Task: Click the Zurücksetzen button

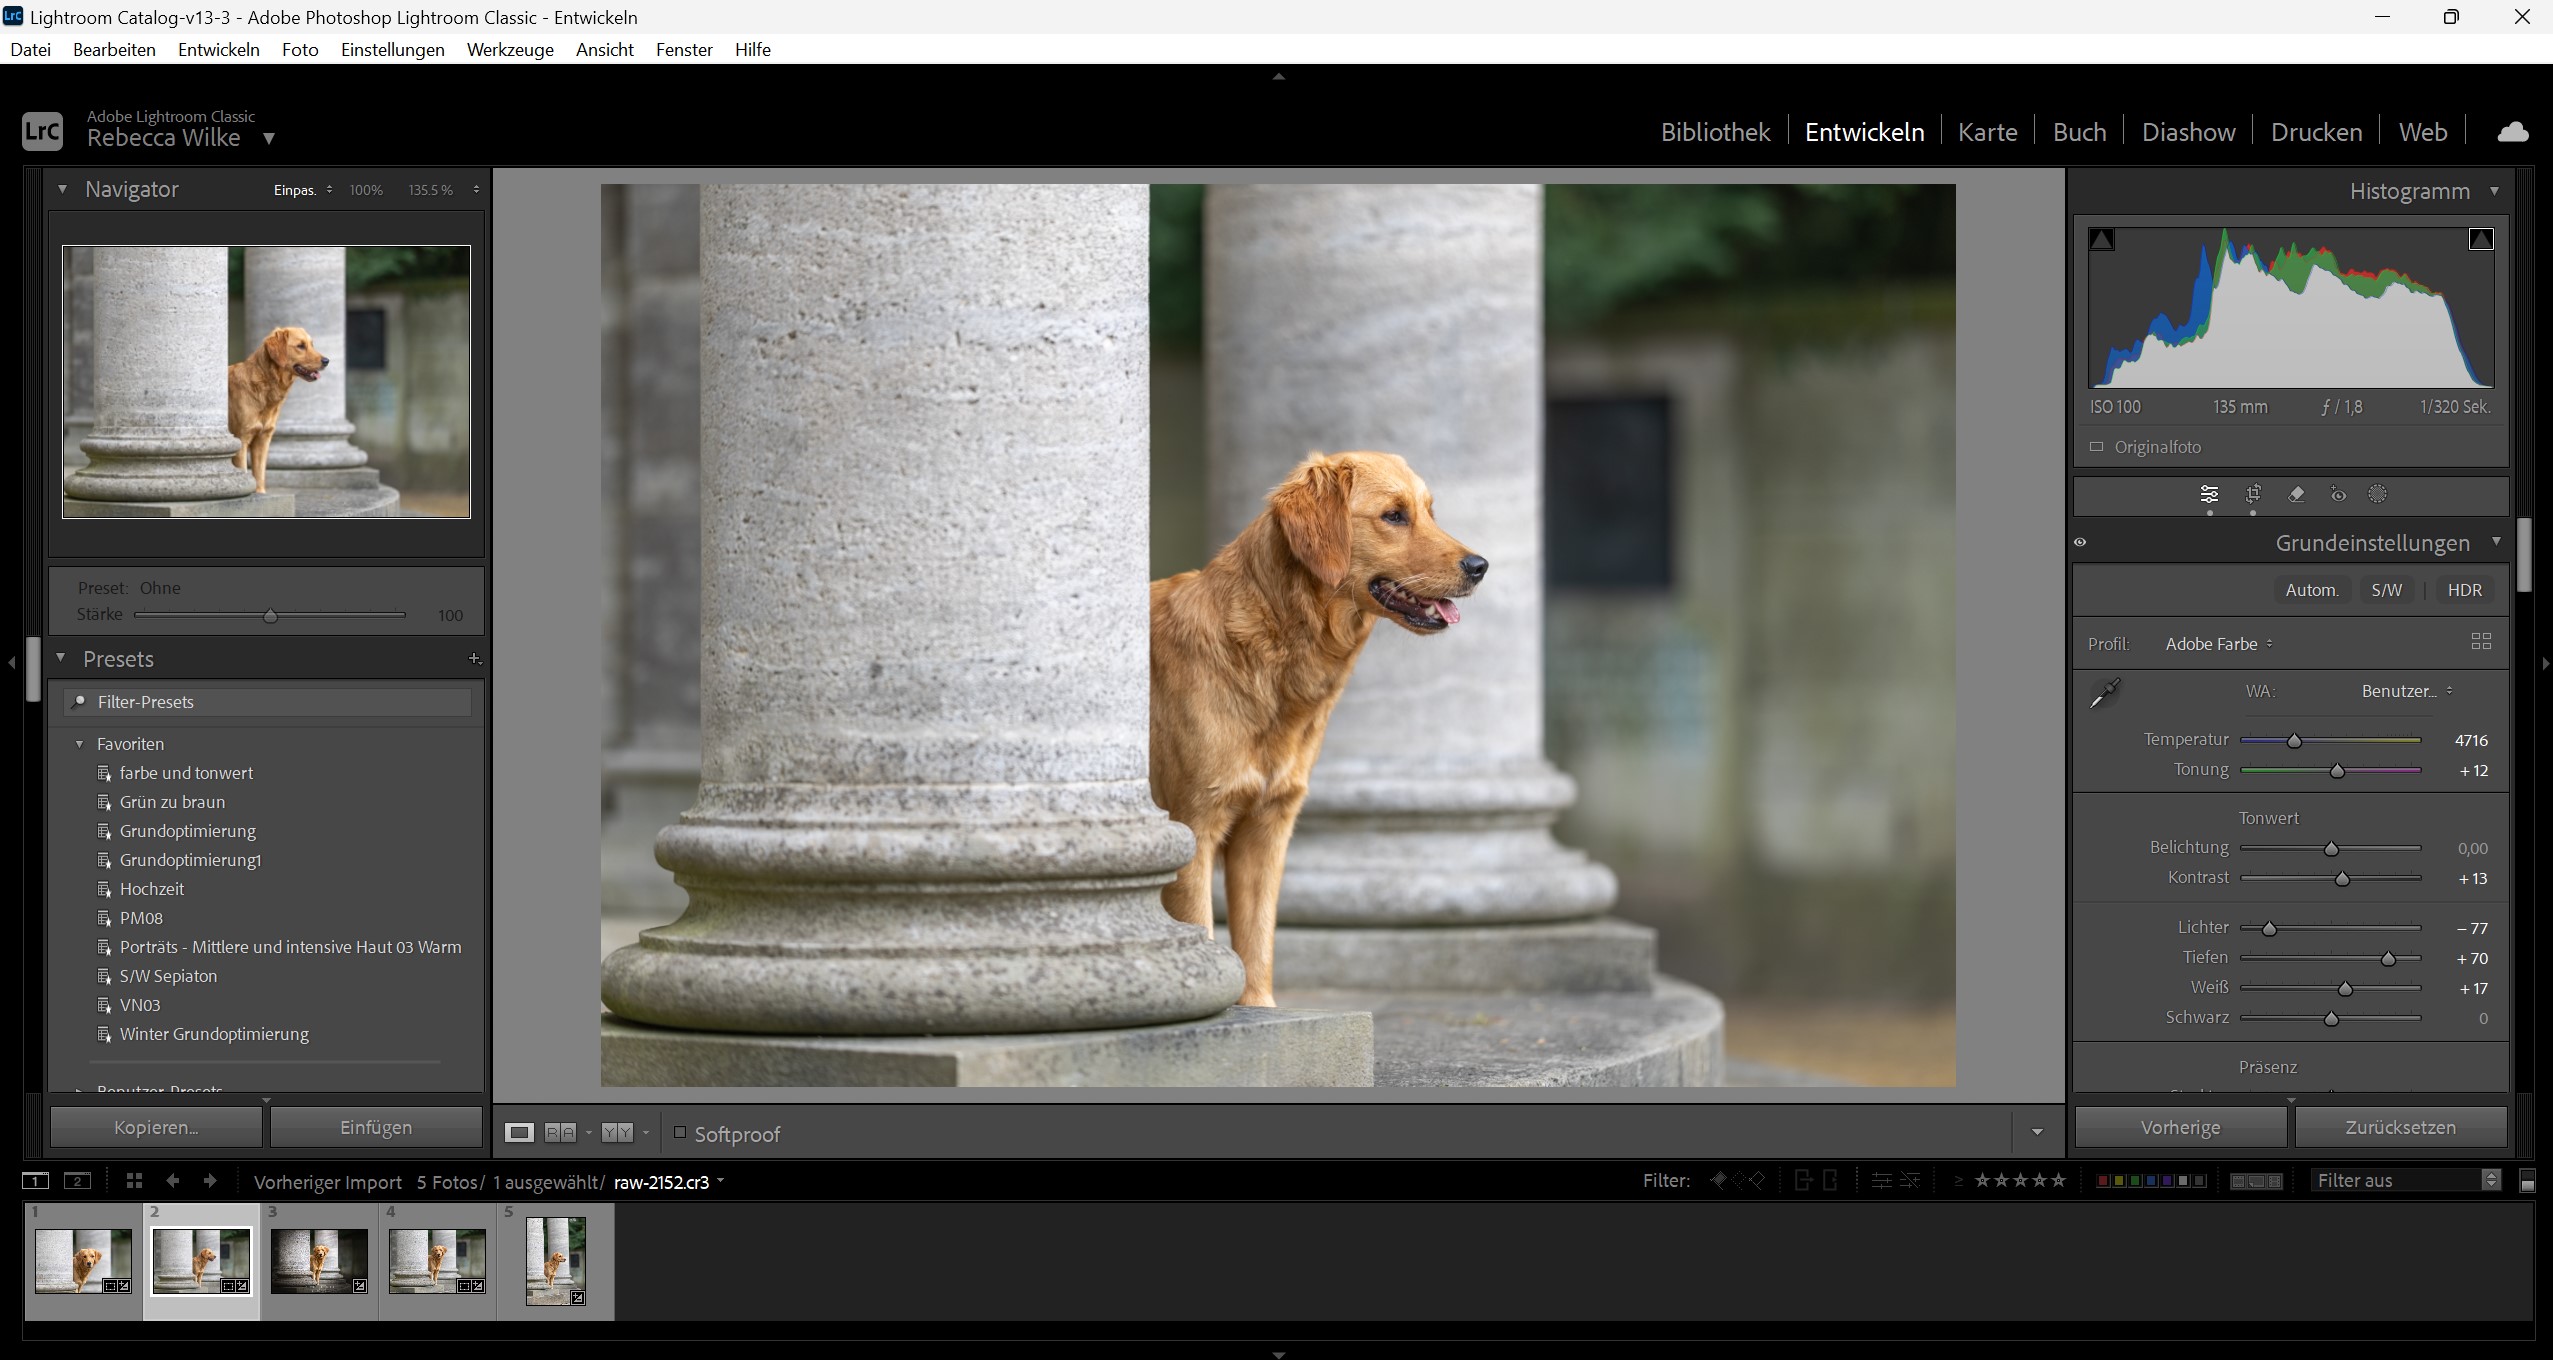Action: pyautogui.click(x=2400, y=1127)
